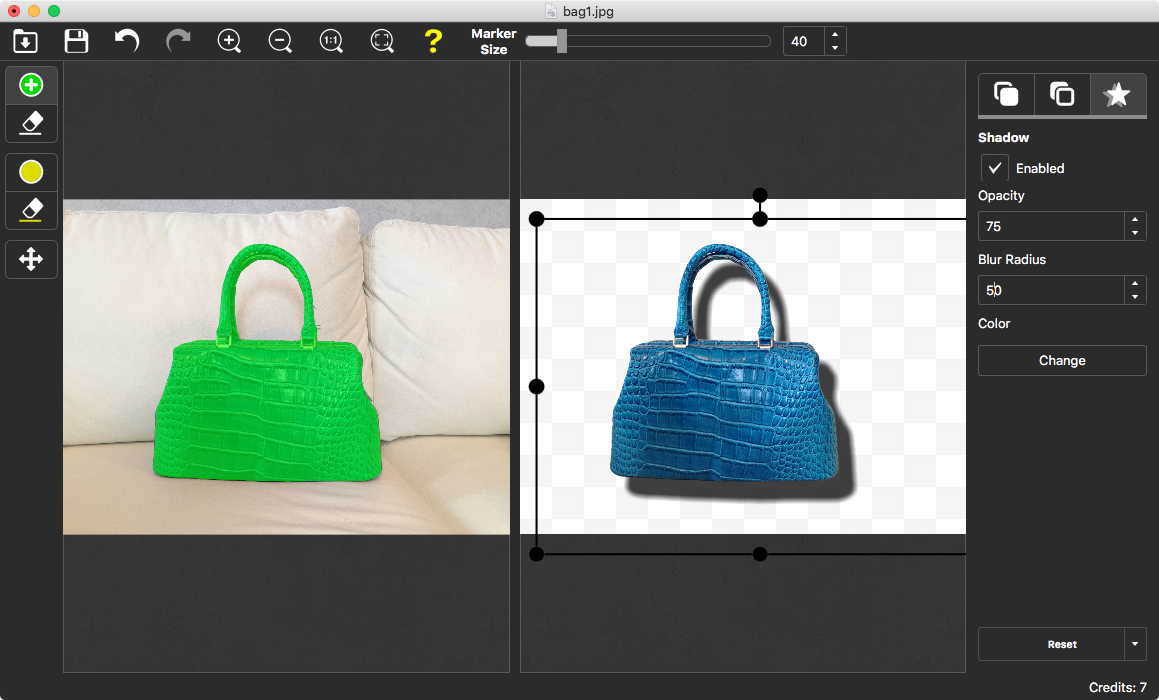Viewport: 1159px width, 700px height.
Task: Toggle the green marker eraser tool
Action: 31,123
